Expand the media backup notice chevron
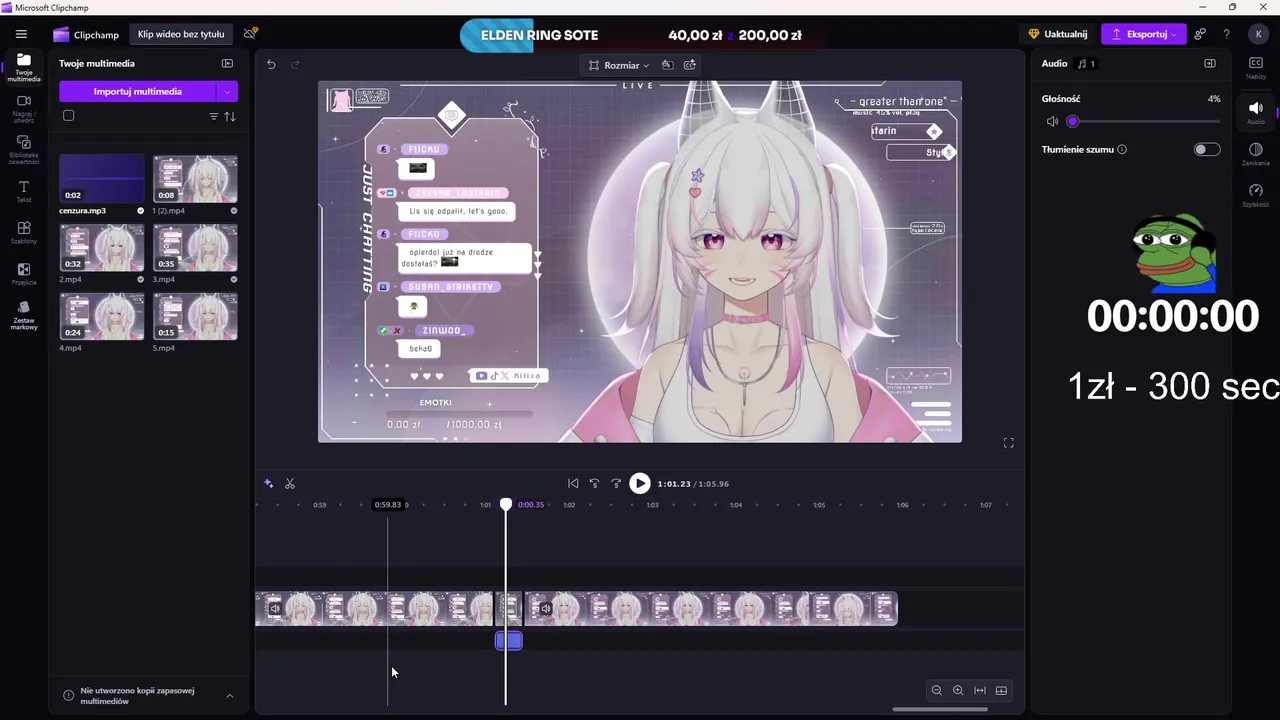The image size is (1280, 720). [230, 696]
